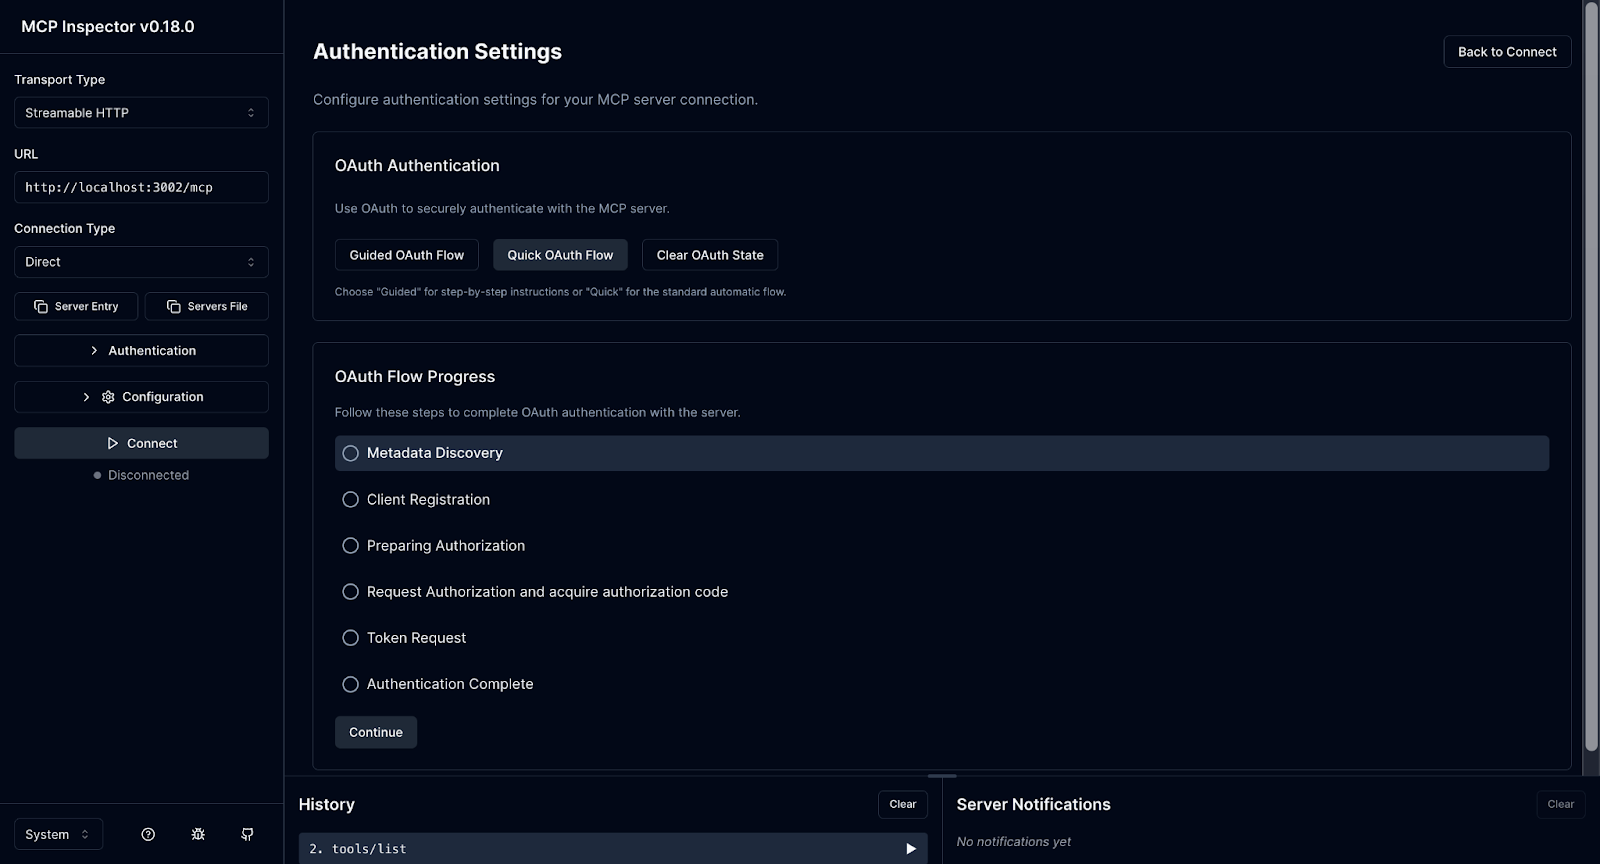
Task: Click the Back to Connect button
Action: 1507,52
